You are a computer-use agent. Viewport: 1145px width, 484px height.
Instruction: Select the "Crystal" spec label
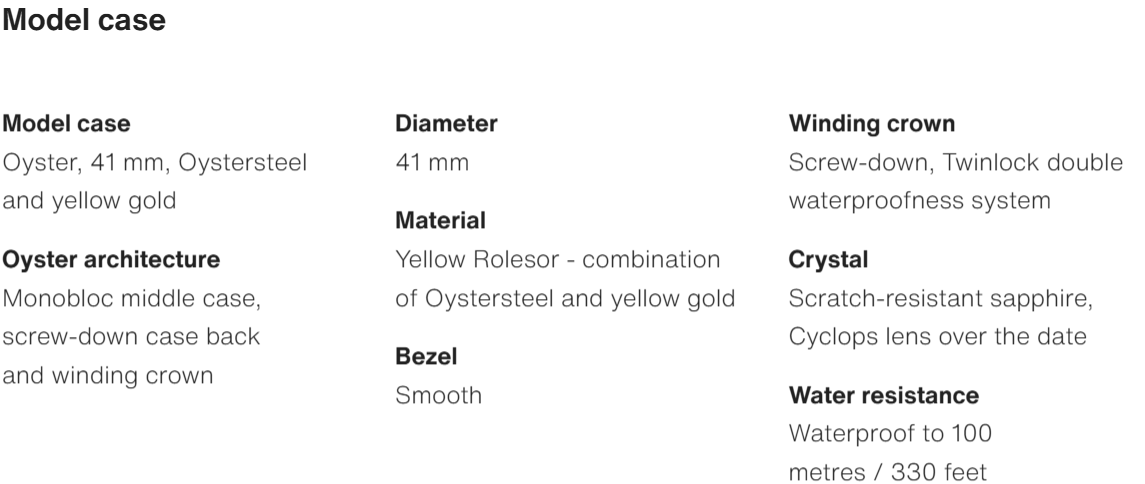[x=828, y=260]
